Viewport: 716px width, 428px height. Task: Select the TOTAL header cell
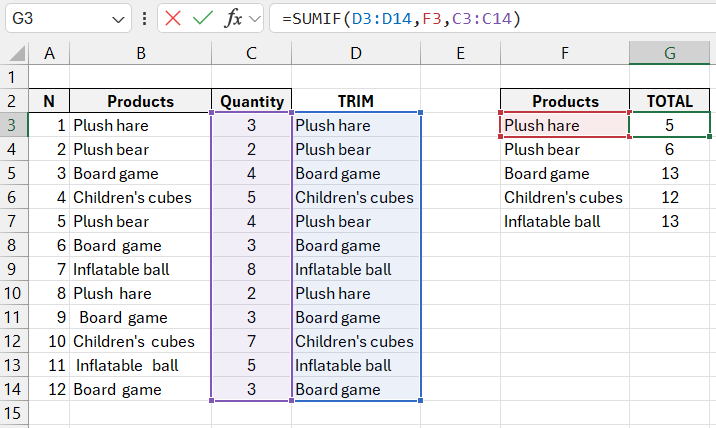[669, 101]
